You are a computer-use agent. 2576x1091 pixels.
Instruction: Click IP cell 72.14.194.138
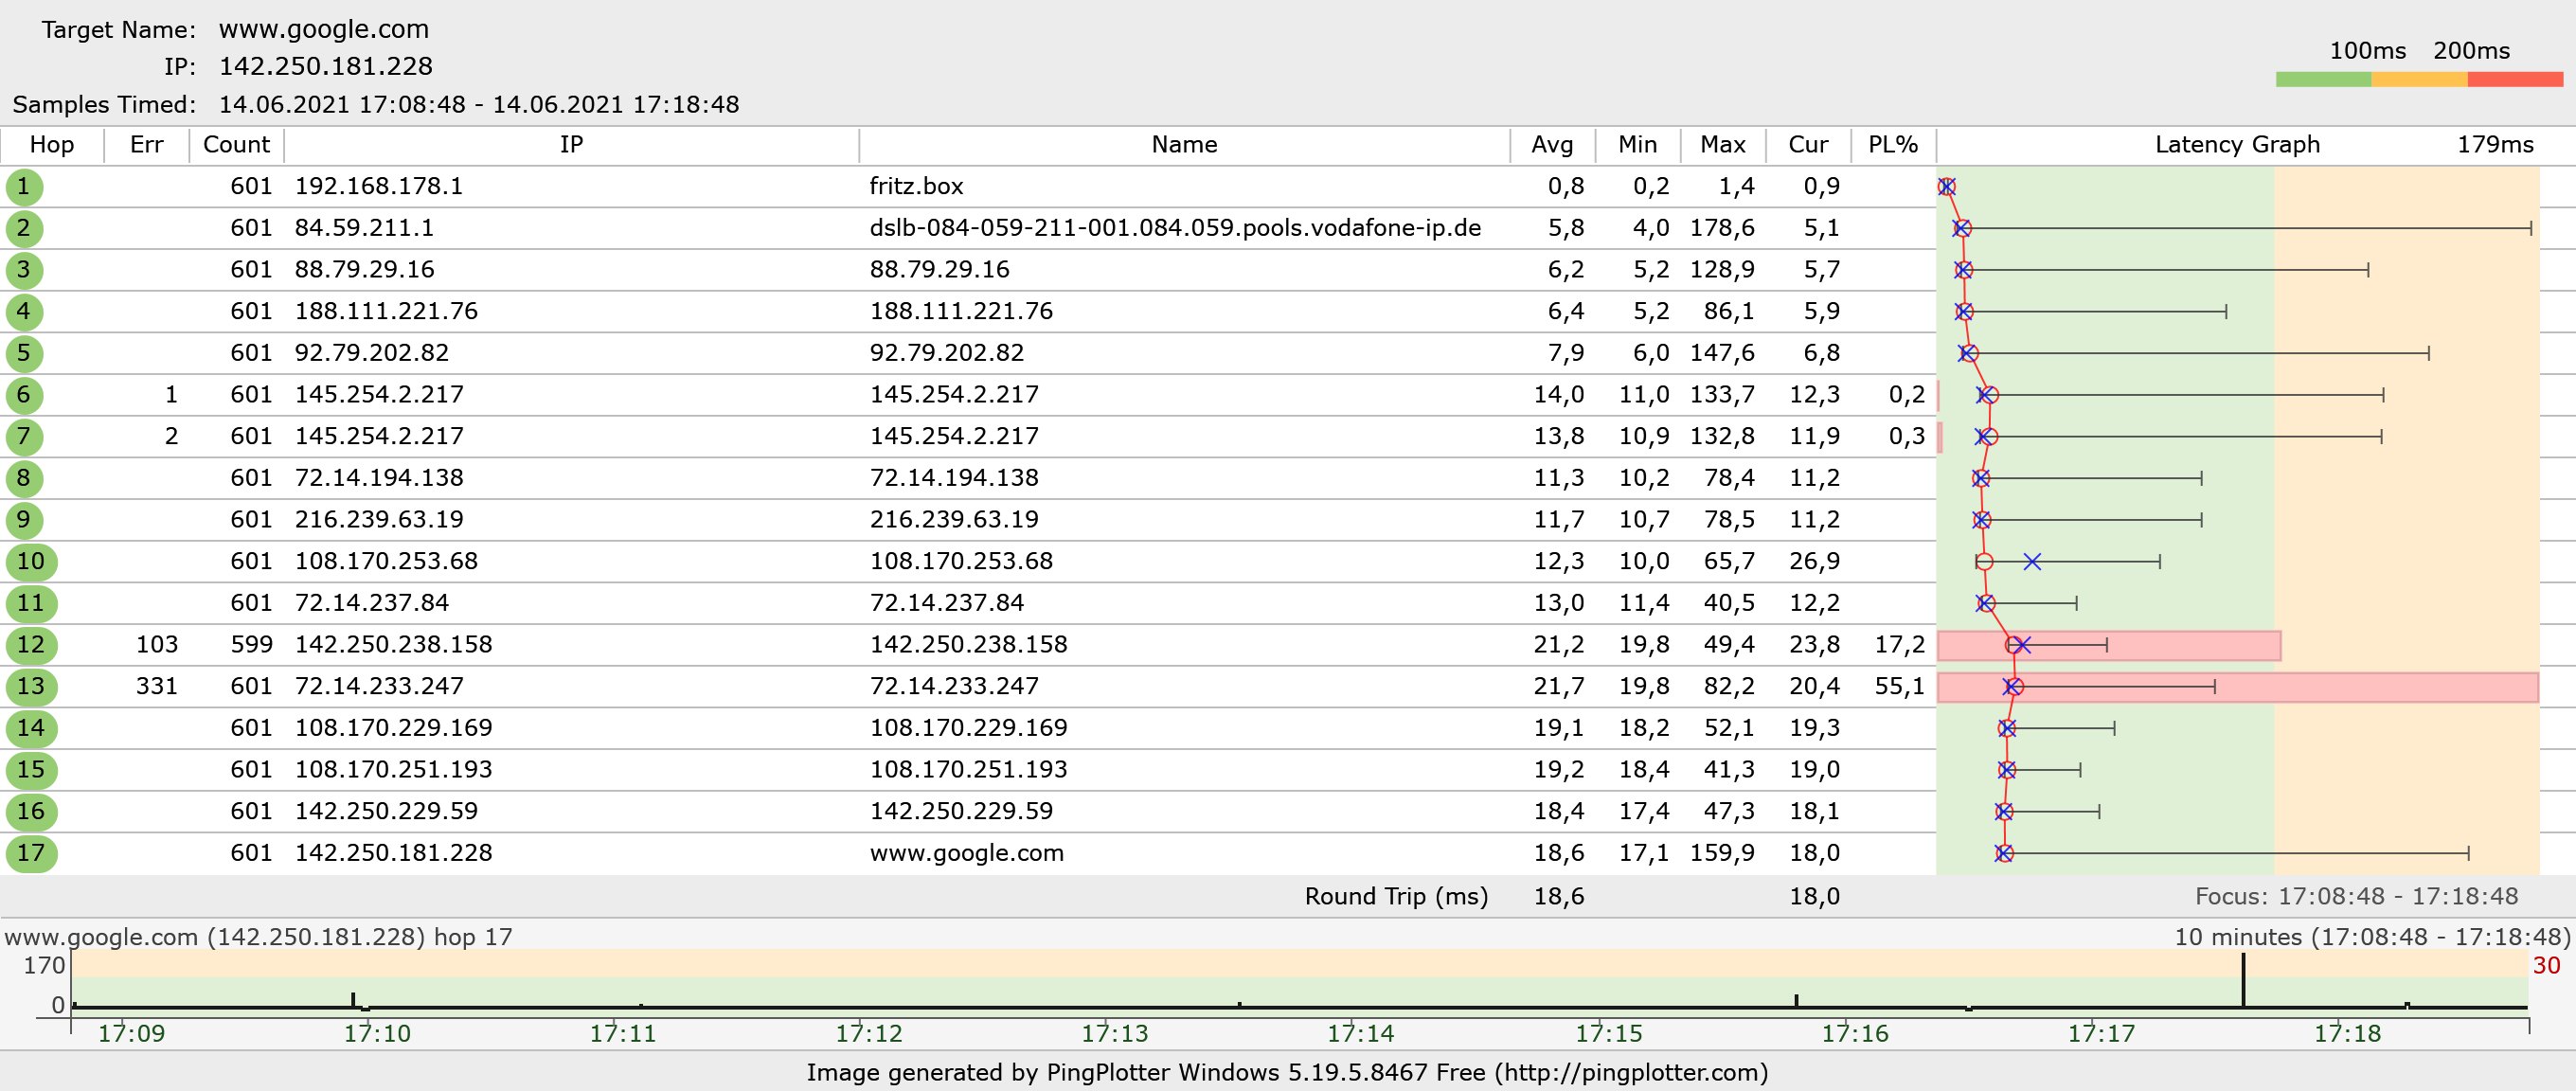click(x=379, y=478)
